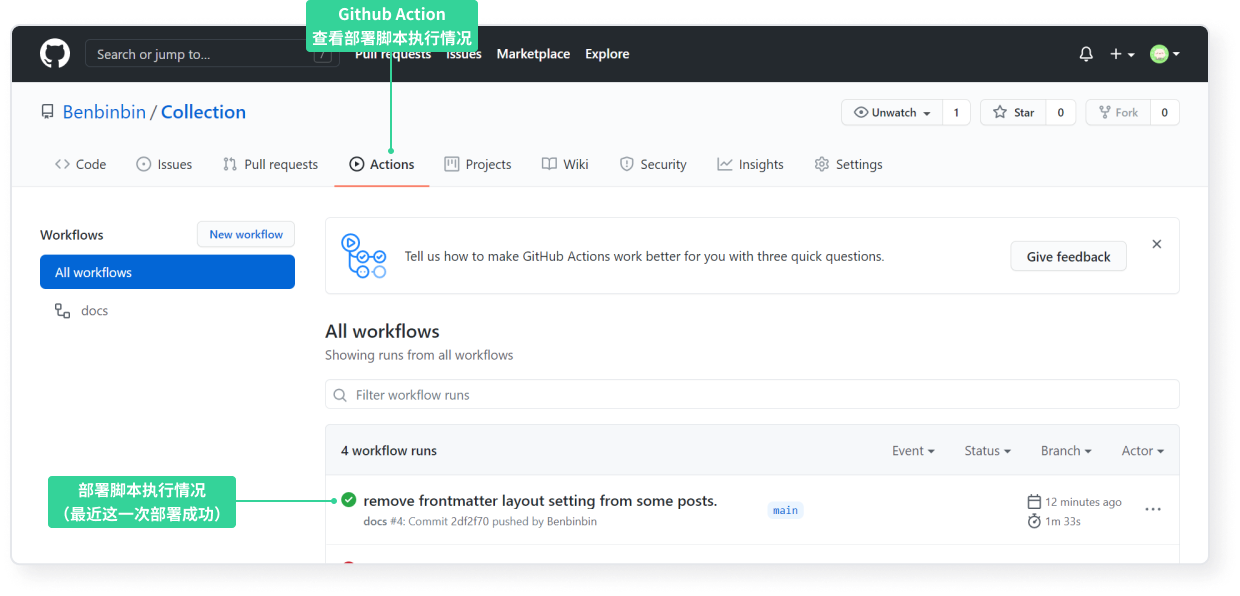Expand the Branch filter dropdown

(x=1066, y=451)
